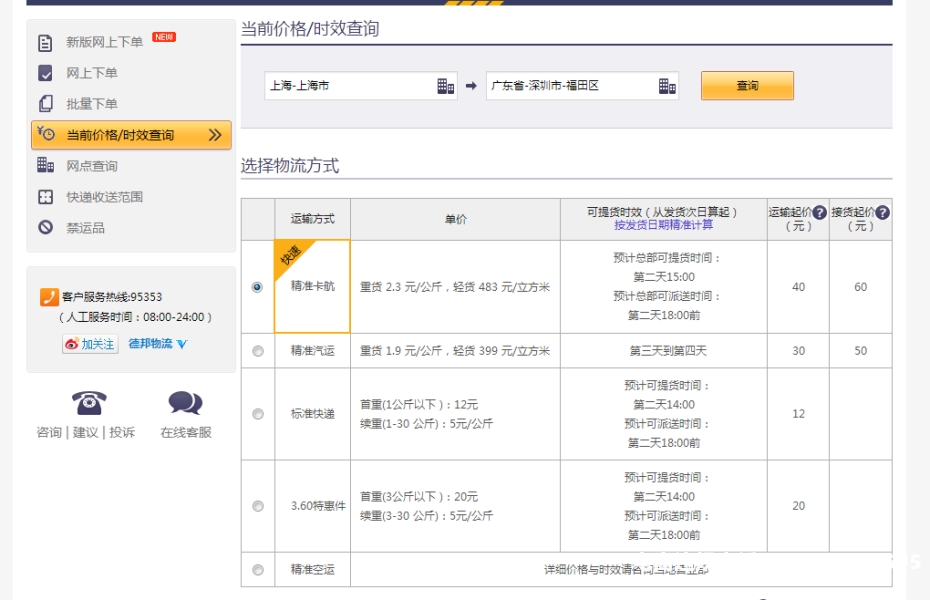Viewport: 930px width, 600px height.
Task: Open online customer service chat bubble icon
Action: point(185,403)
